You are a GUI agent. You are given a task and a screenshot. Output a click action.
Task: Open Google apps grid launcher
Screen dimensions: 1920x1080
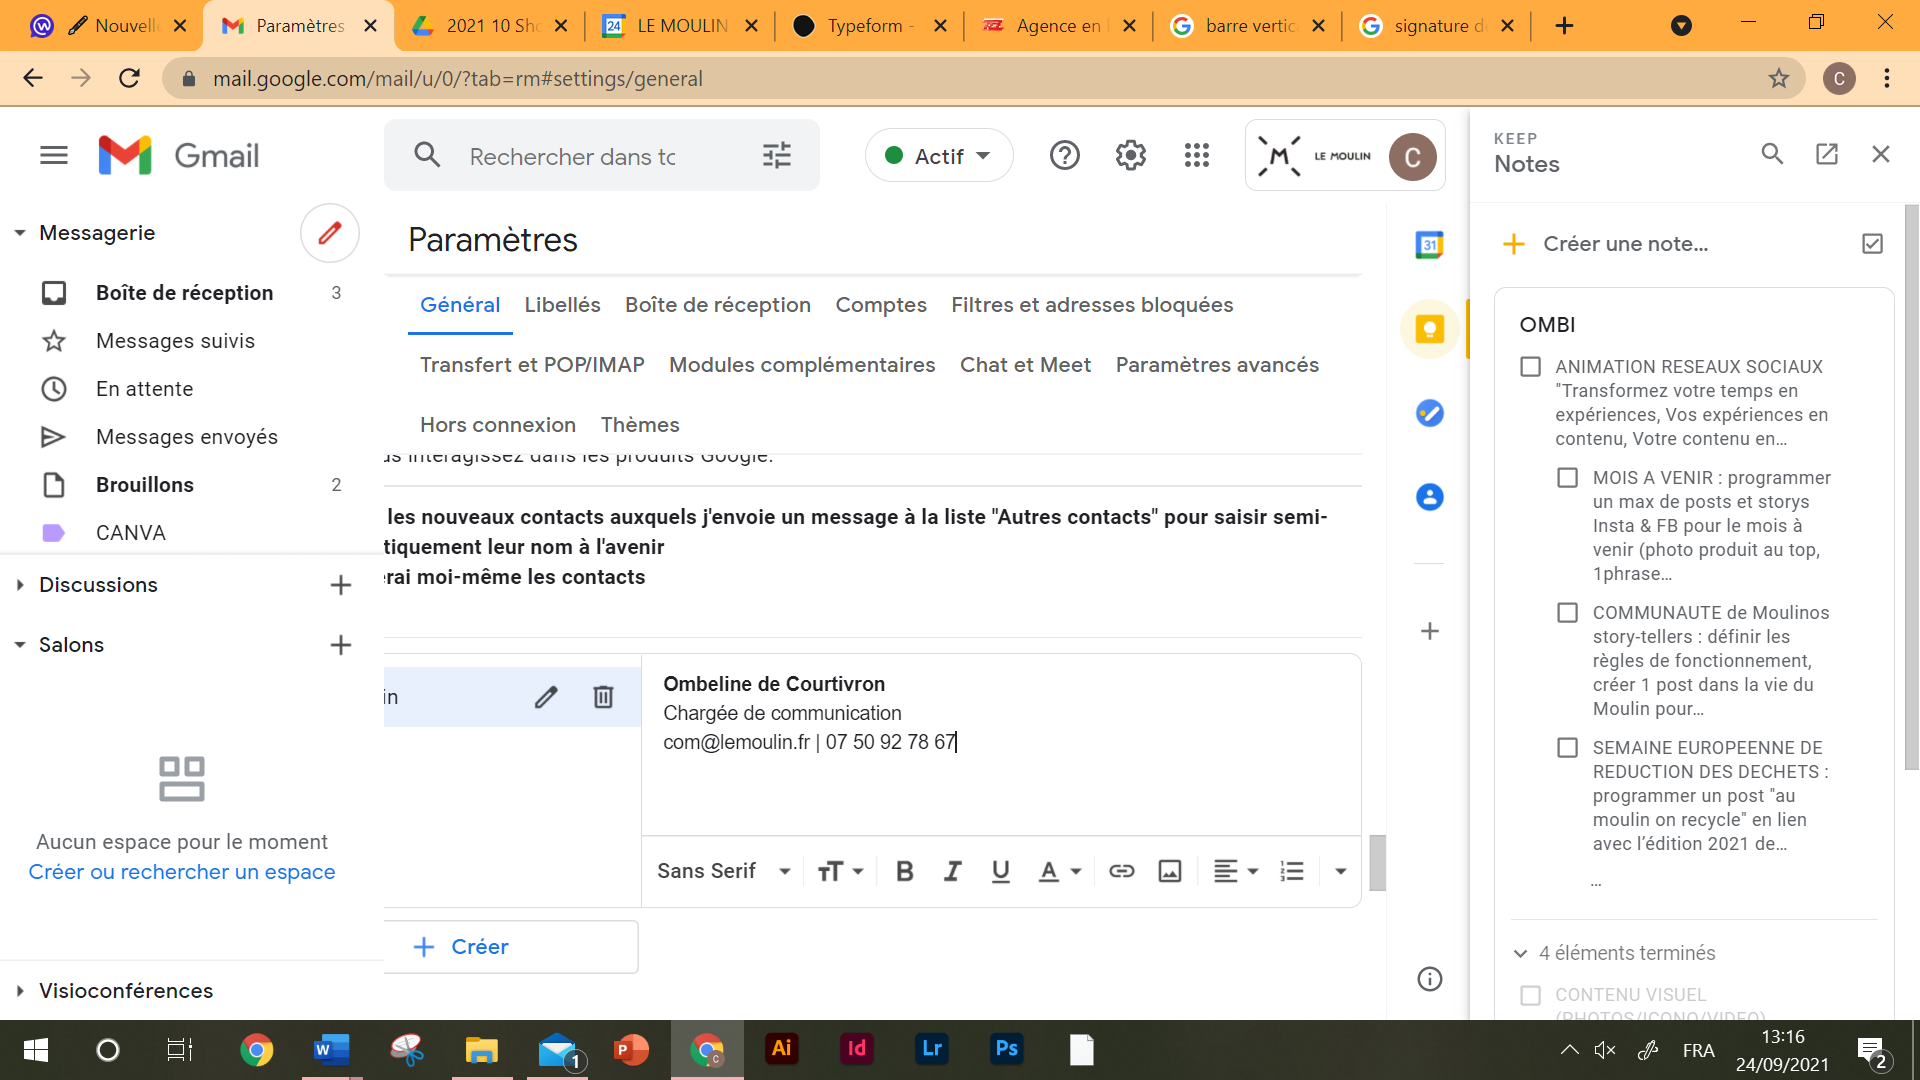(1196, 155)
